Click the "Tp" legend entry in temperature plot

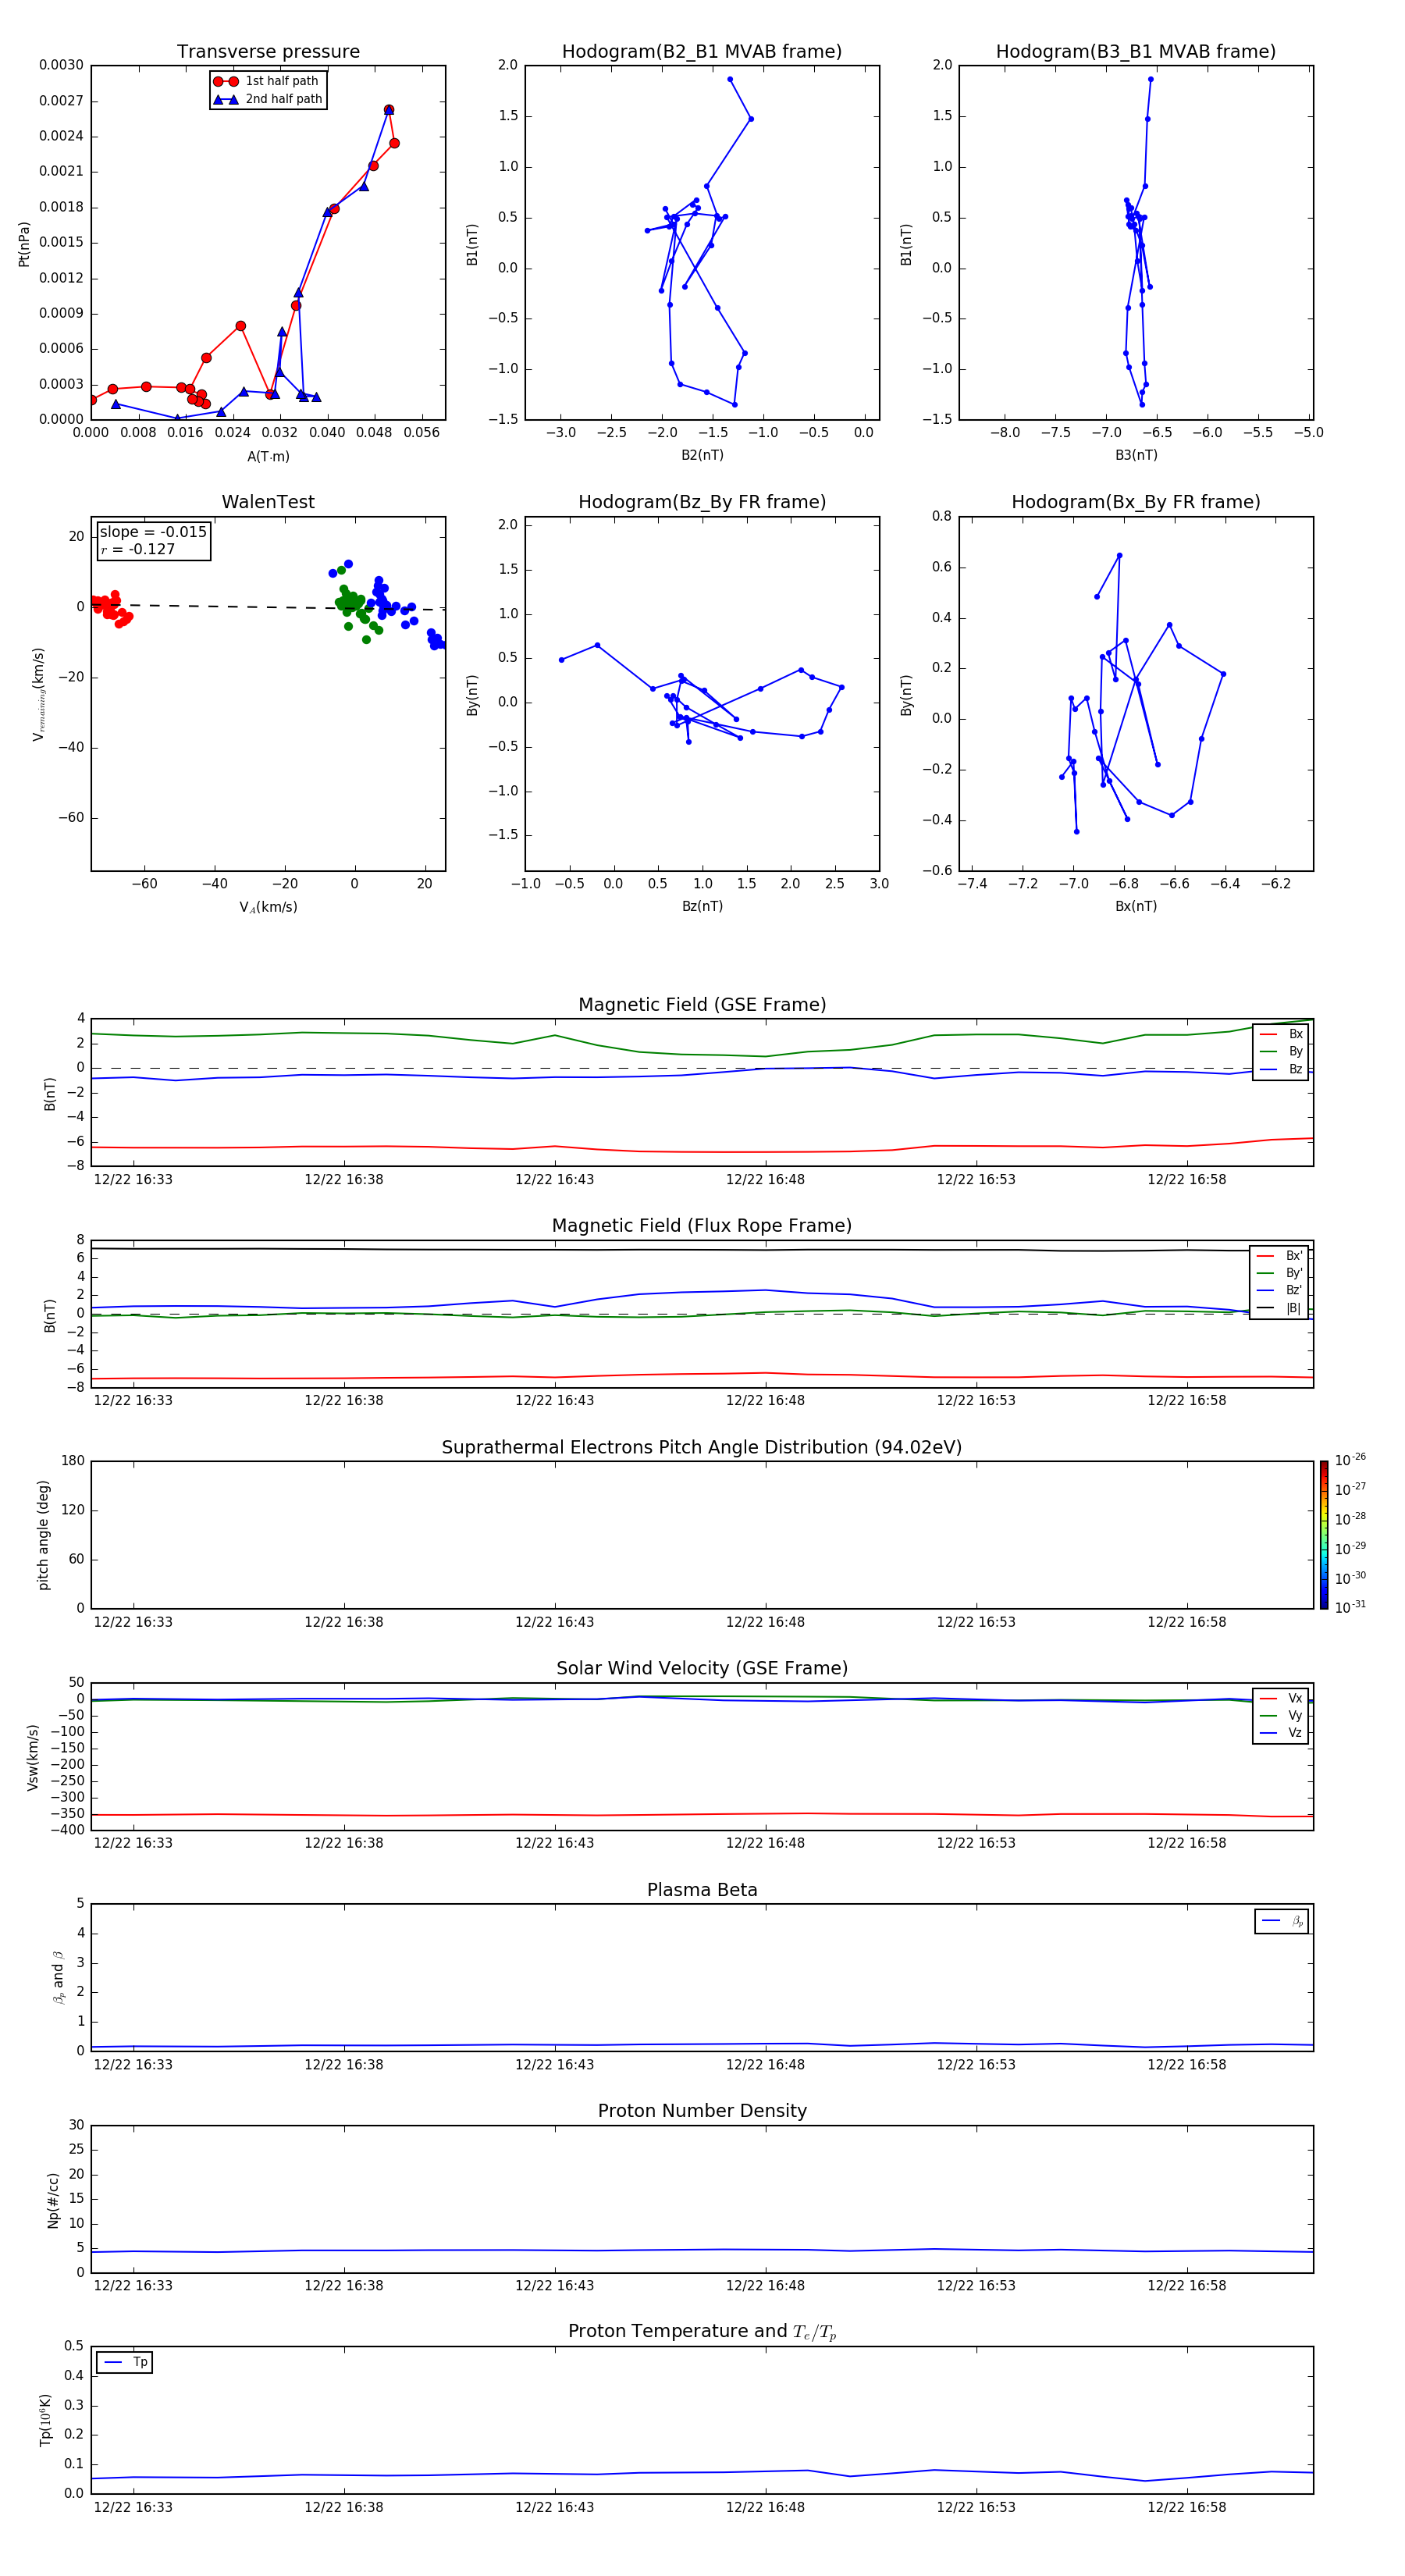click(125, 2362)
